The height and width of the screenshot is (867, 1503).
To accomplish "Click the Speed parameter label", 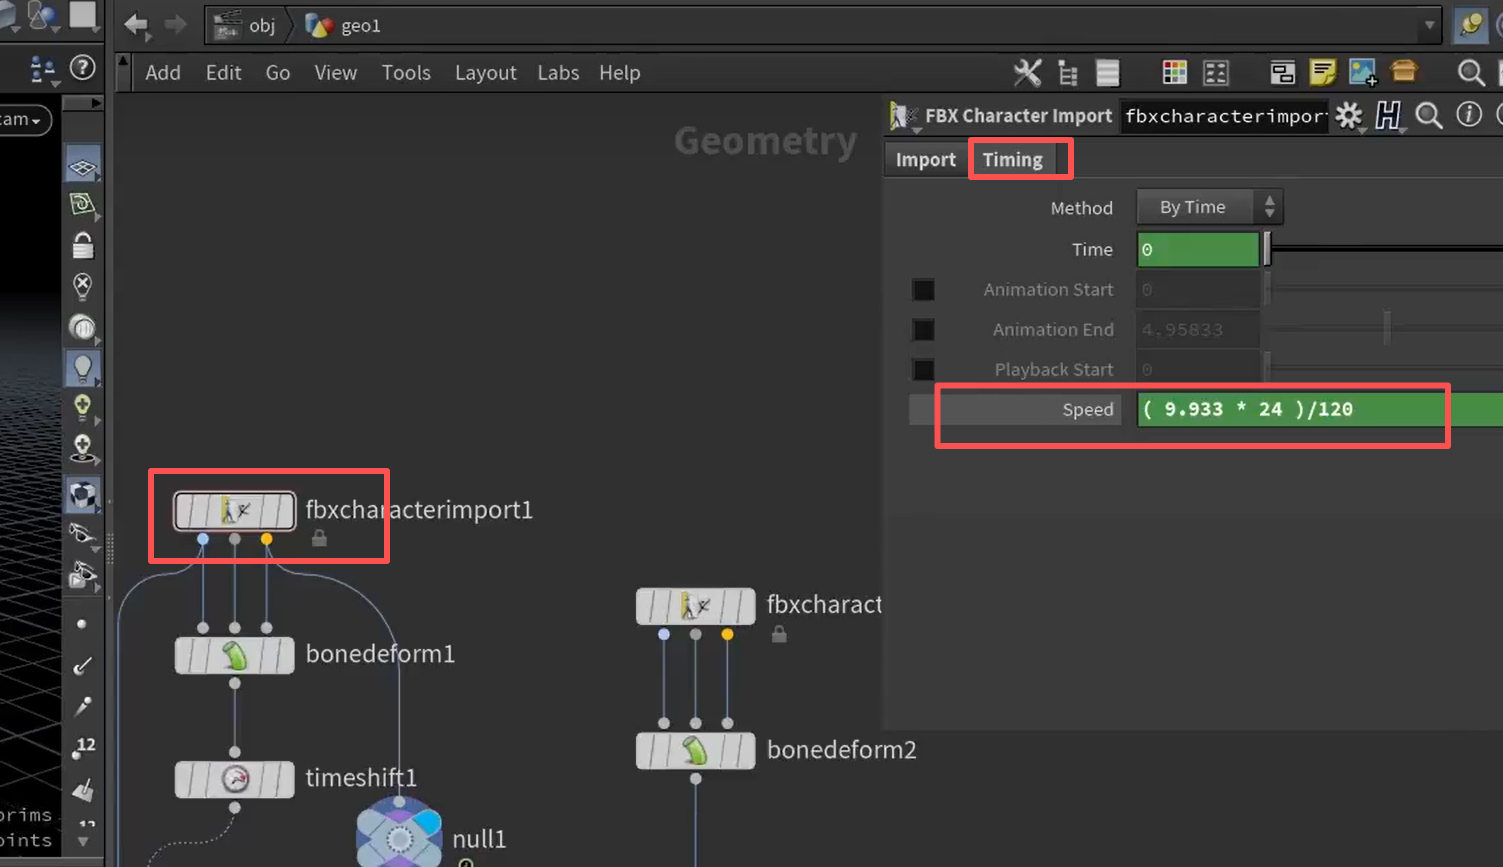I will coord(1088,409).
